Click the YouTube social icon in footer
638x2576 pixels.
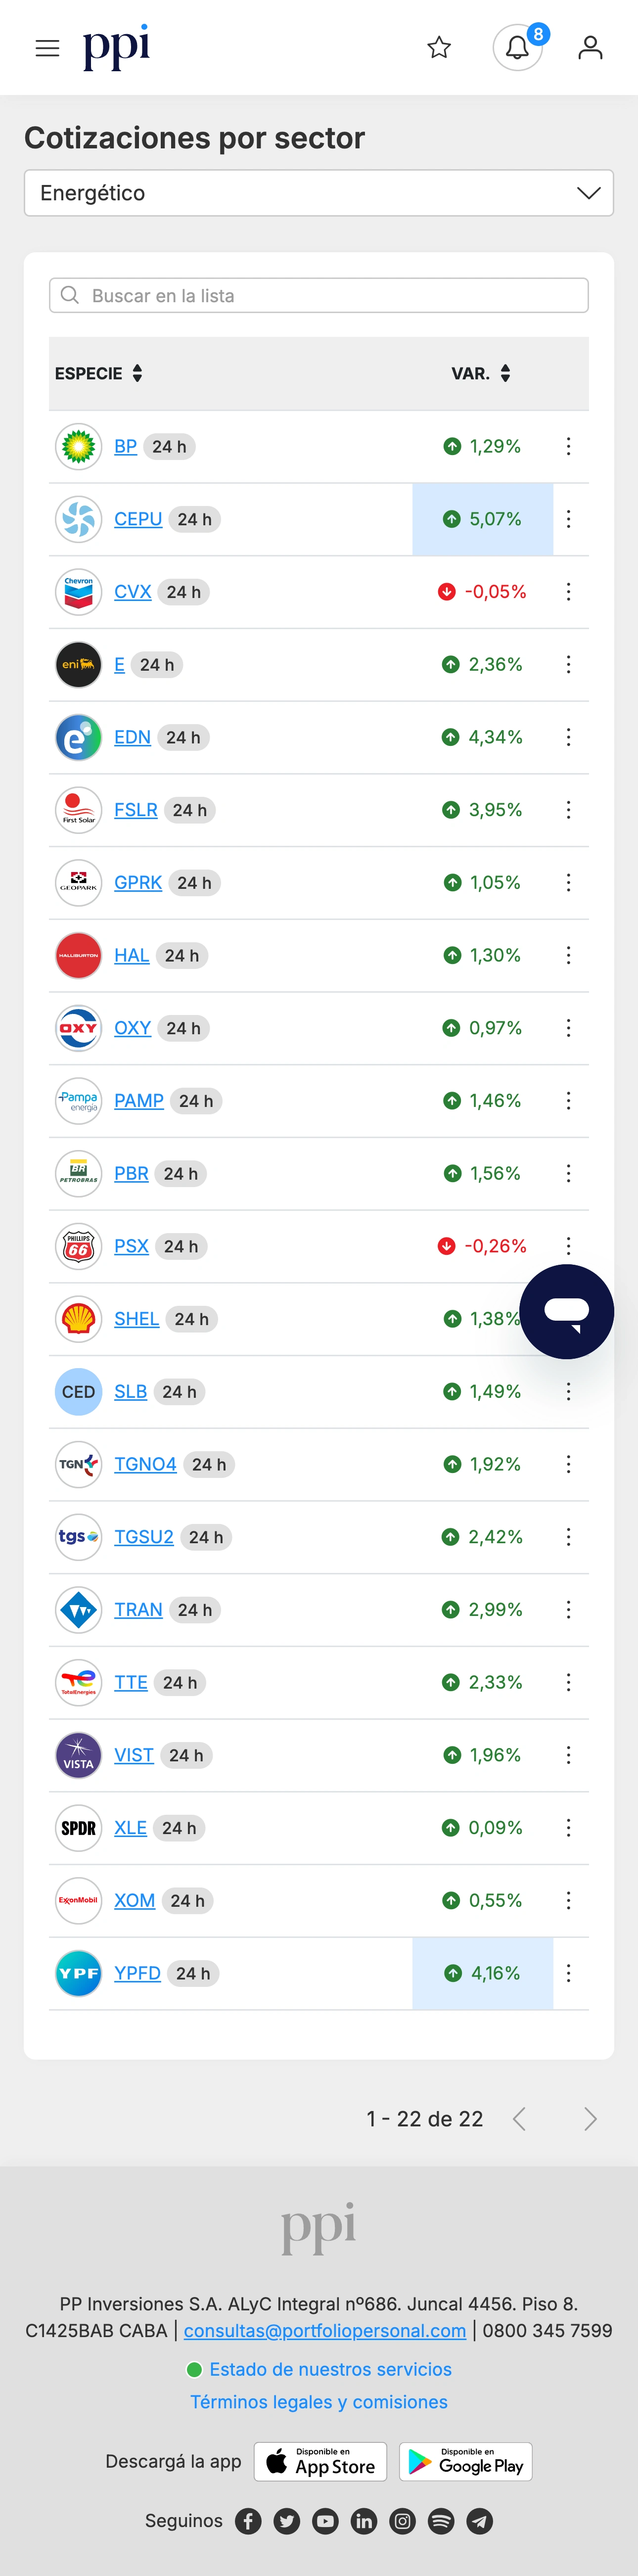tap(325, 2521)
